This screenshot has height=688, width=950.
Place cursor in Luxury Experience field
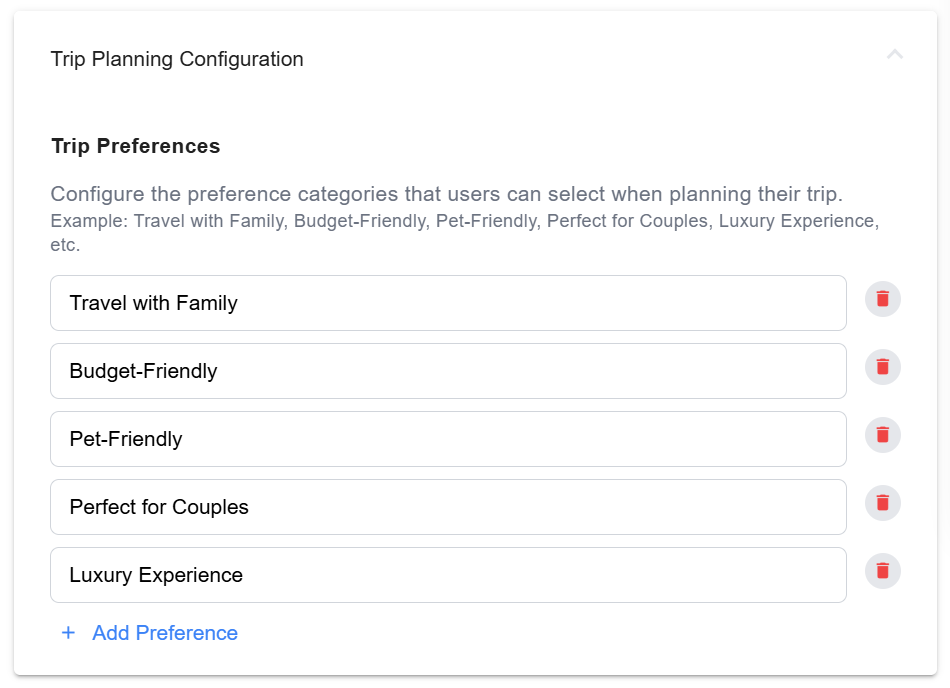448,575
